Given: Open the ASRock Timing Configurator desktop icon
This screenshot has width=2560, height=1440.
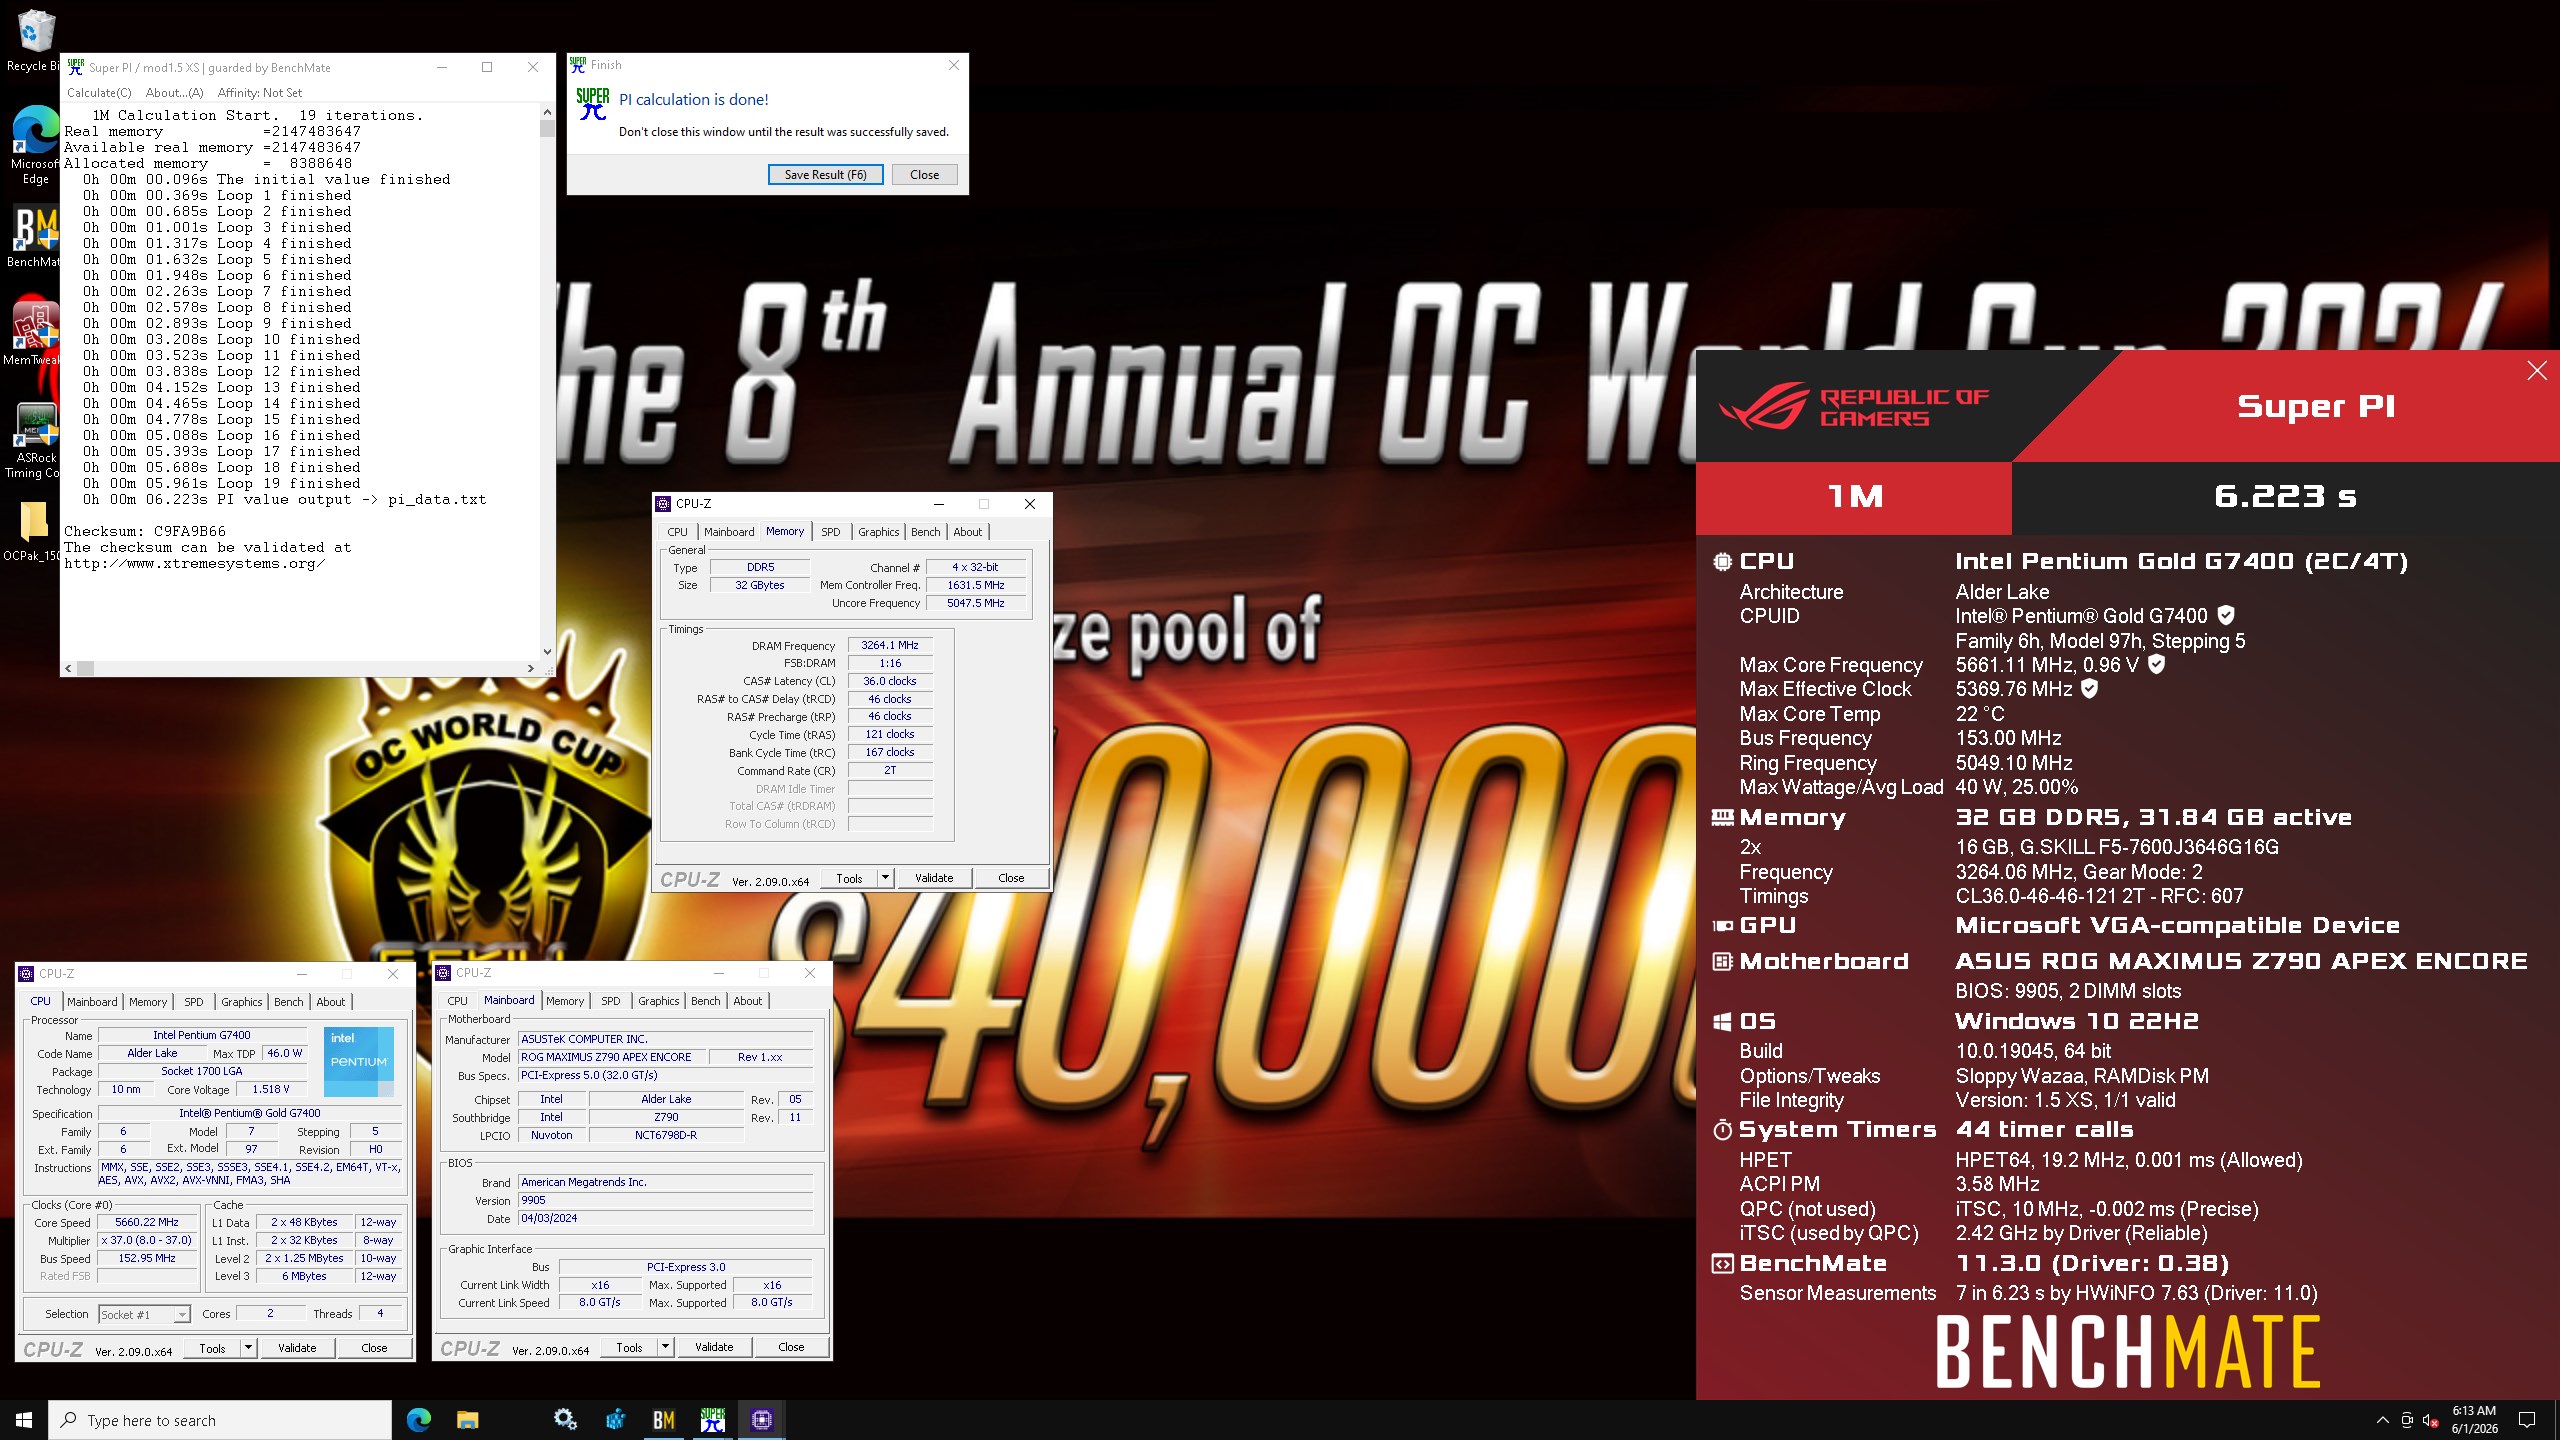Looking at the screenshot, I should pyautogui.click(x=34, y=440).
